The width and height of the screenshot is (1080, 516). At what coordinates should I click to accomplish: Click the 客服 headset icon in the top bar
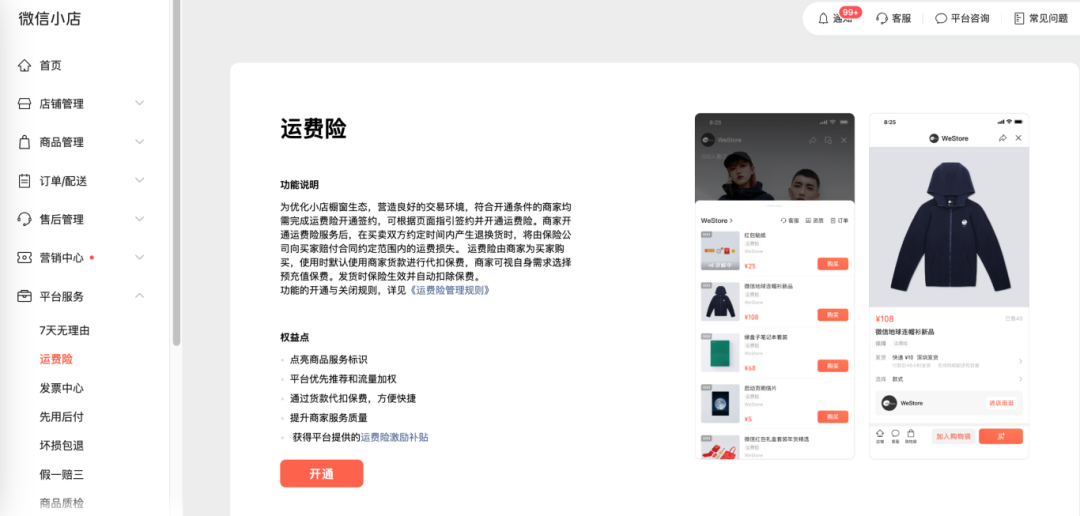882,19
